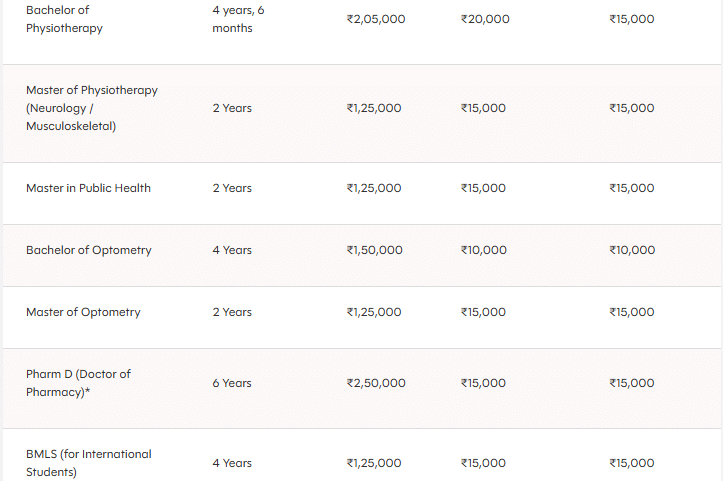
Task: Click the BMLS (for International Students) label
Action: 89,463
